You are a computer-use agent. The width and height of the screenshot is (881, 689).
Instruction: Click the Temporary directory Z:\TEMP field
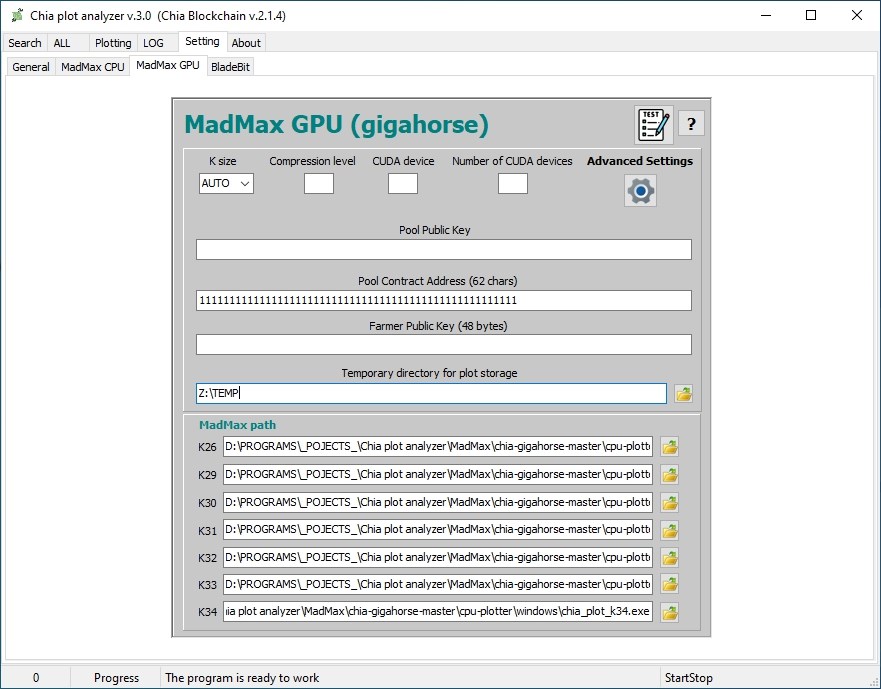(432, 393)
